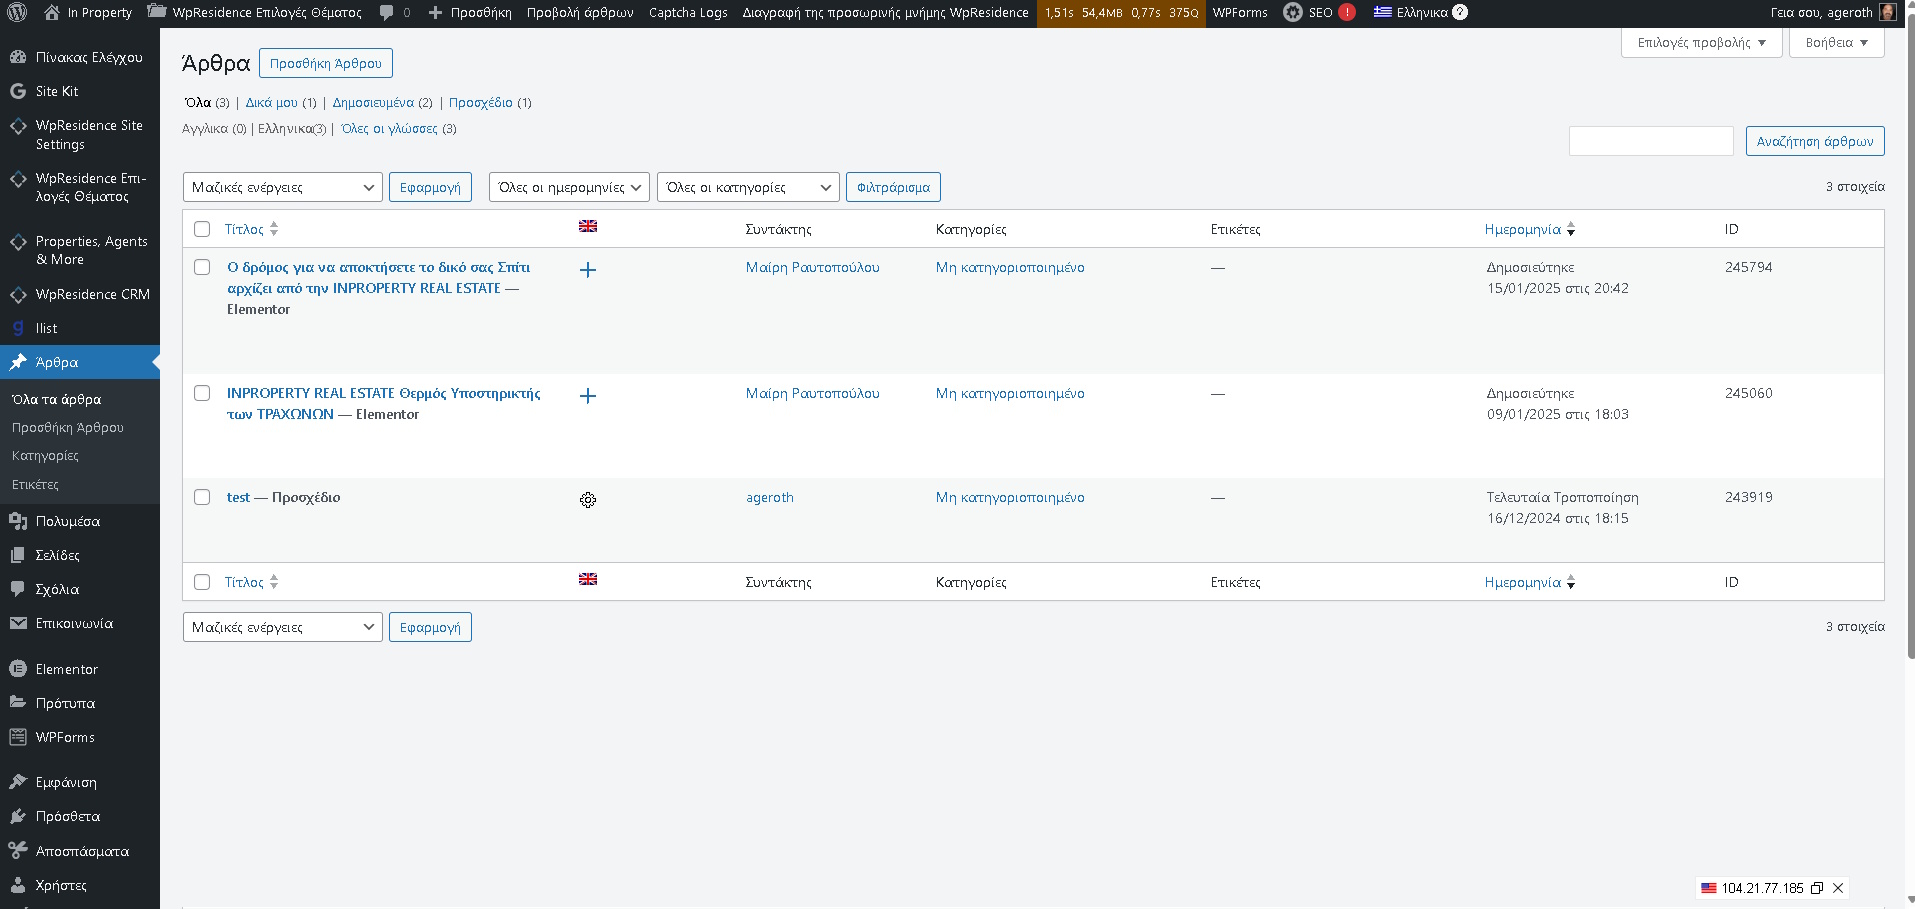Click the user avatar in the admin bar
The height and width of the screenshot is (909, 1915).
pos(1888,12)
